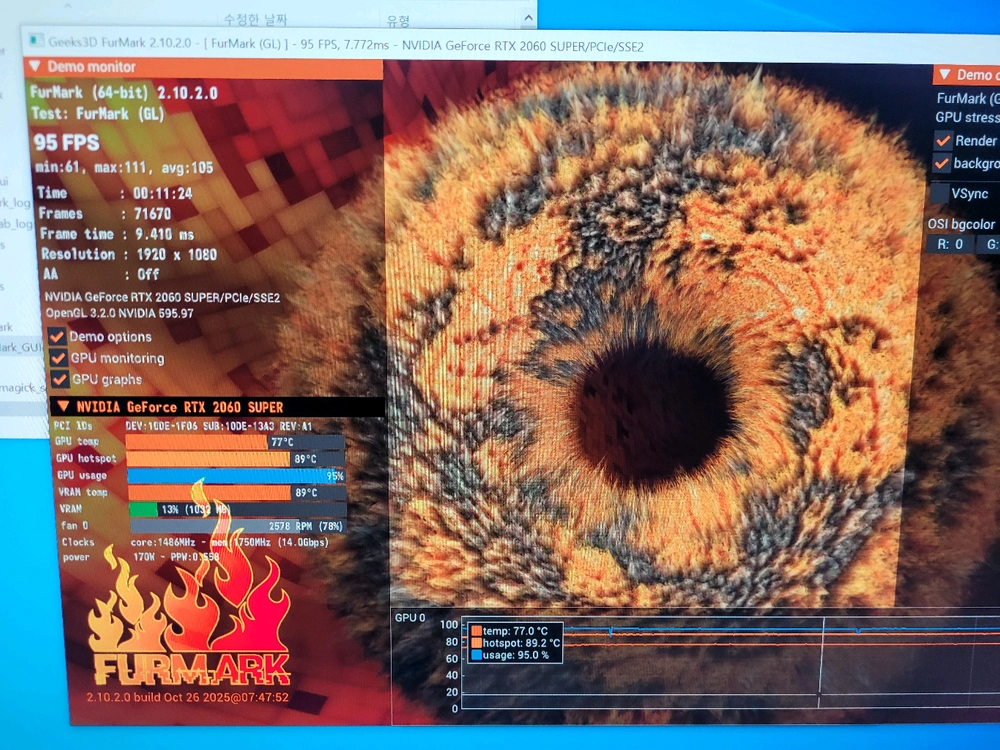The width and height of the screenshot is (1000, 750).
Task: Click the min:61, max:111, avg:105 text
Action: pyautogui.click(x=124, y=168)
